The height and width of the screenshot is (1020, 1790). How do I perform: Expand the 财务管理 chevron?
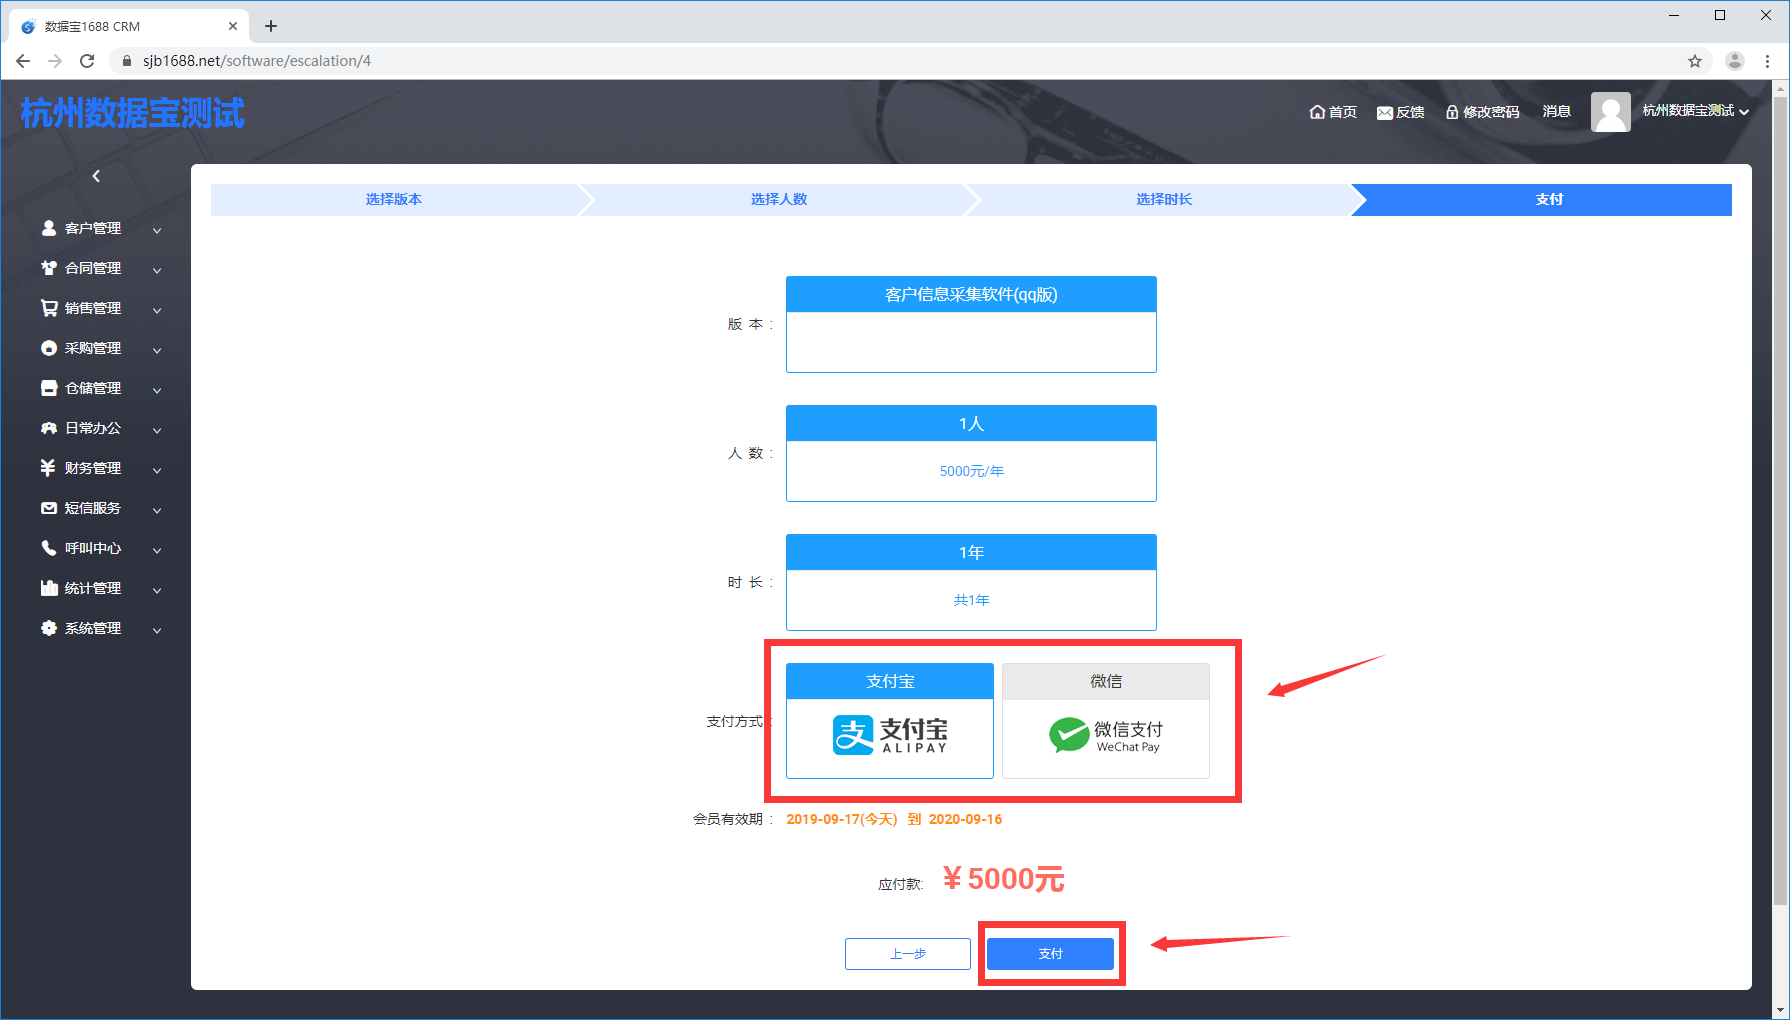[157, 470]
